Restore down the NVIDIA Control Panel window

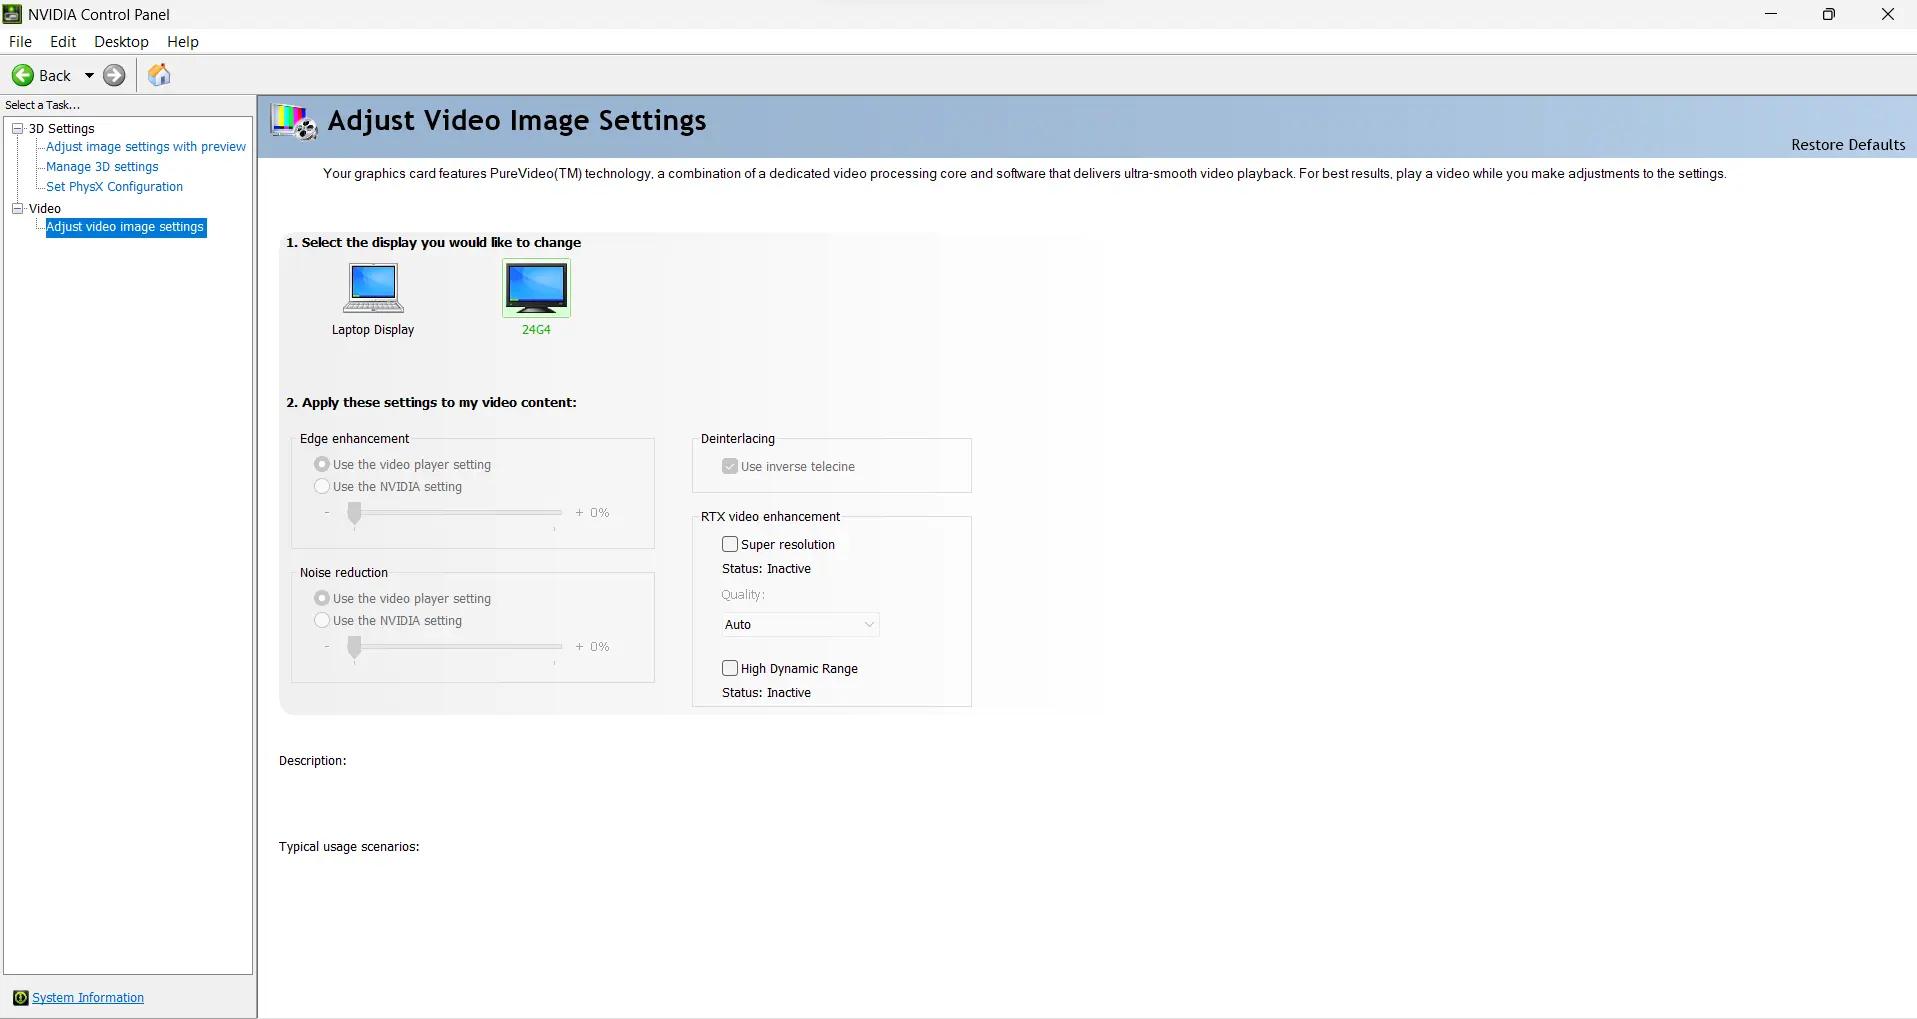[x=1829, y=14]
